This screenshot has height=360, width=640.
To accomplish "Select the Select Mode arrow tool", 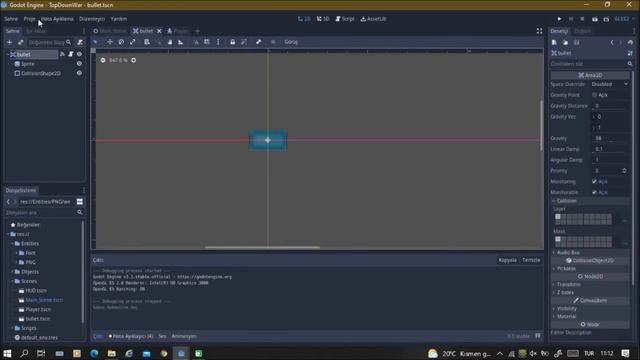I will pos(96,42).
